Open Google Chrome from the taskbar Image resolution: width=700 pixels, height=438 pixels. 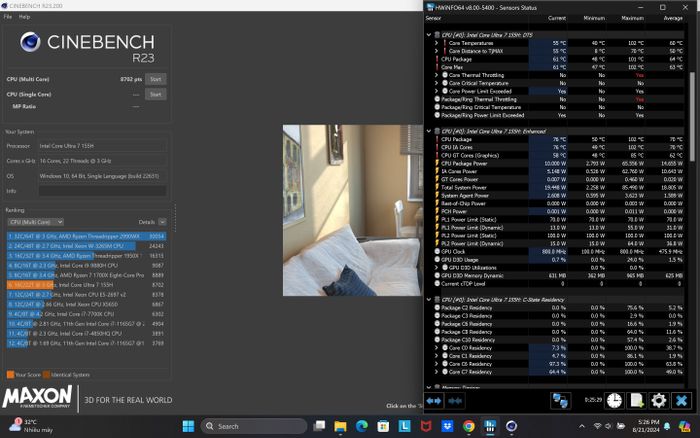click(x=469, y=426)
